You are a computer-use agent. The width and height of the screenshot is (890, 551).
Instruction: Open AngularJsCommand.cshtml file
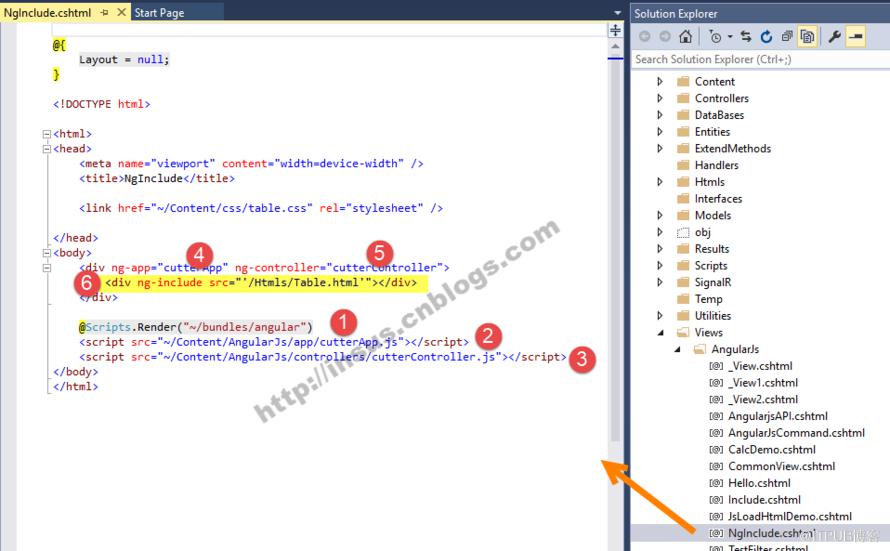797,433
